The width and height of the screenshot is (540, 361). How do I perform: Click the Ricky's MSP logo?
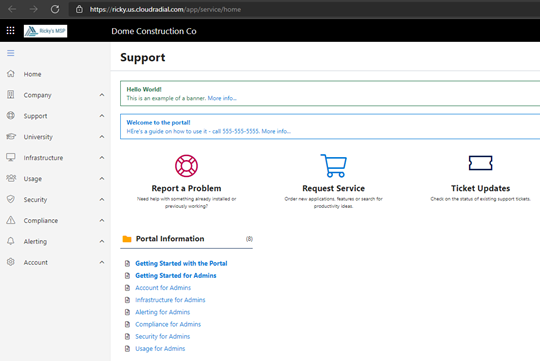(45, 31)
